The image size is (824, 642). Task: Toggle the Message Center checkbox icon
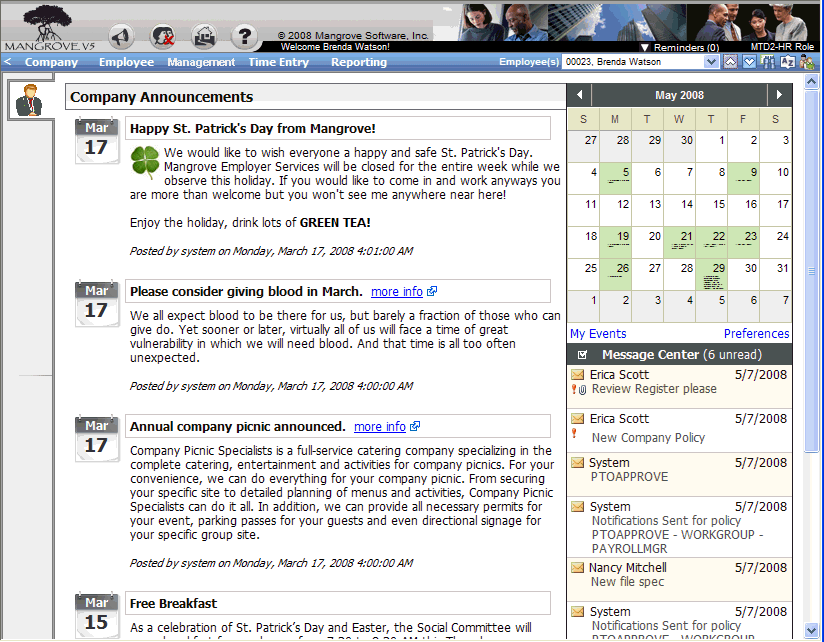pos(583,355)
